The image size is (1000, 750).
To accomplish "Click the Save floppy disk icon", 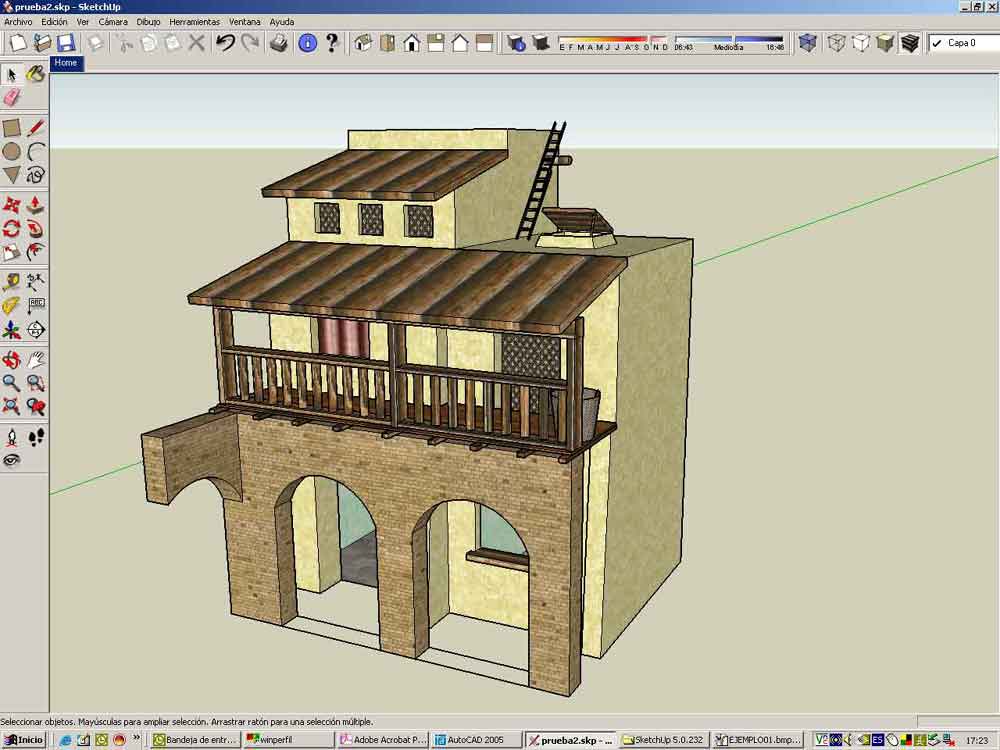I will (66, 43).
